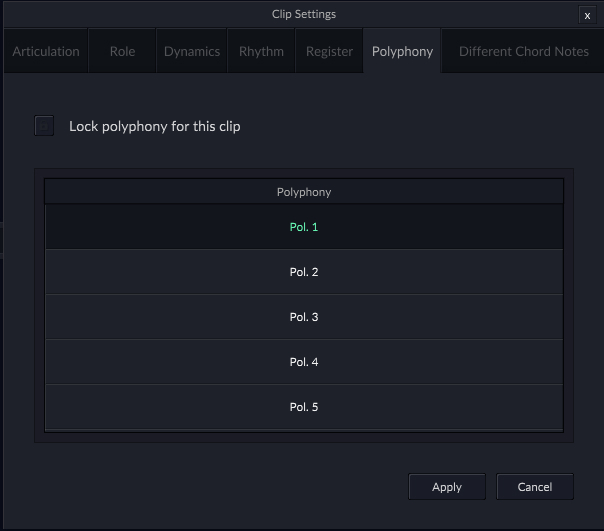Choose the Pol. 5 entry

tap(304, 407)
